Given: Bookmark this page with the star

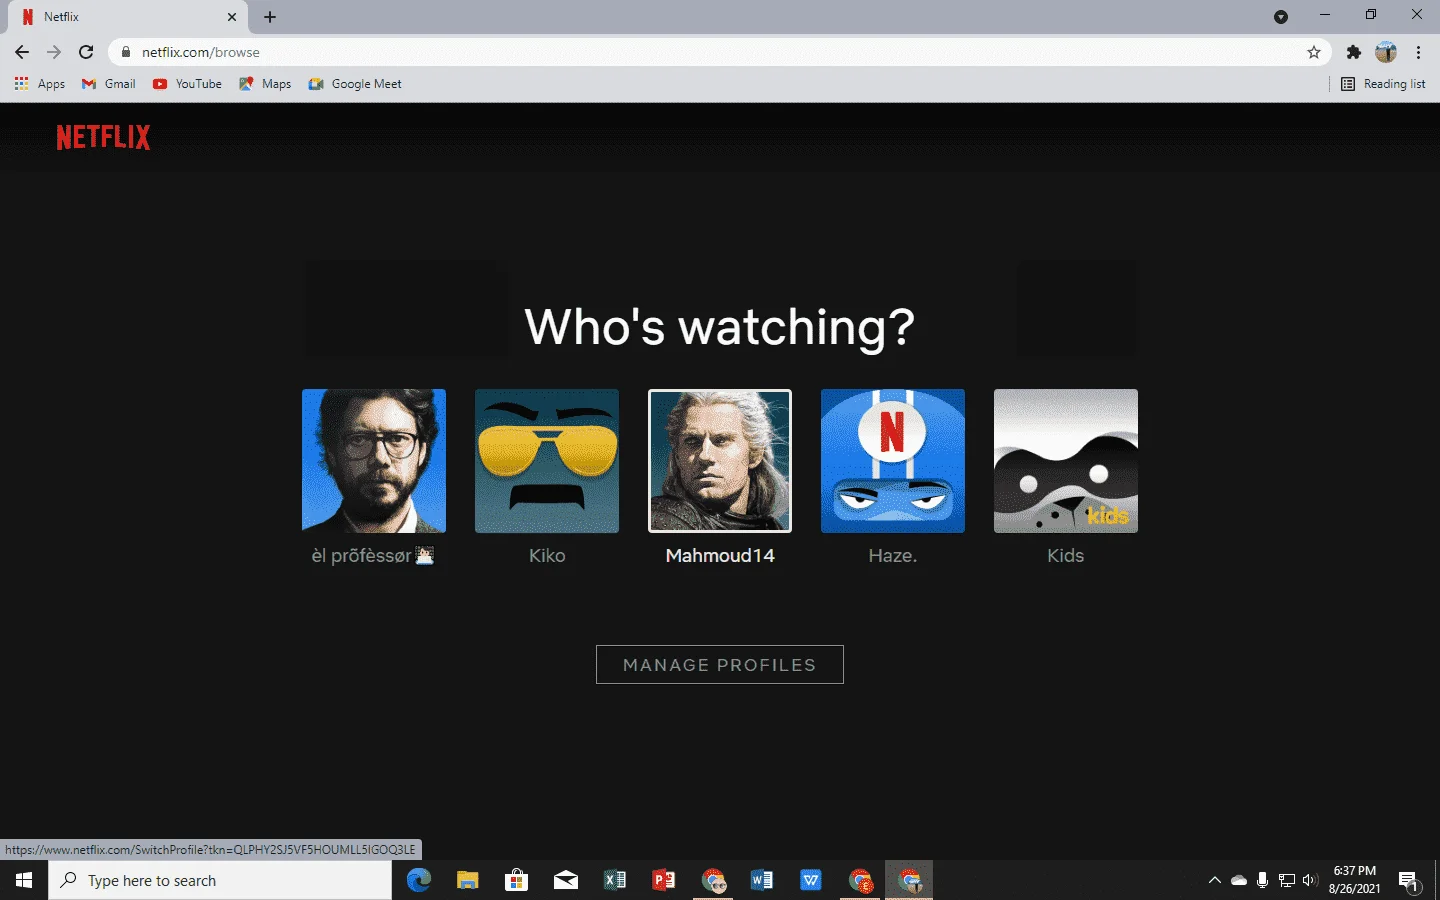Looking at the screenshot, I should (x=1314, y=52).
